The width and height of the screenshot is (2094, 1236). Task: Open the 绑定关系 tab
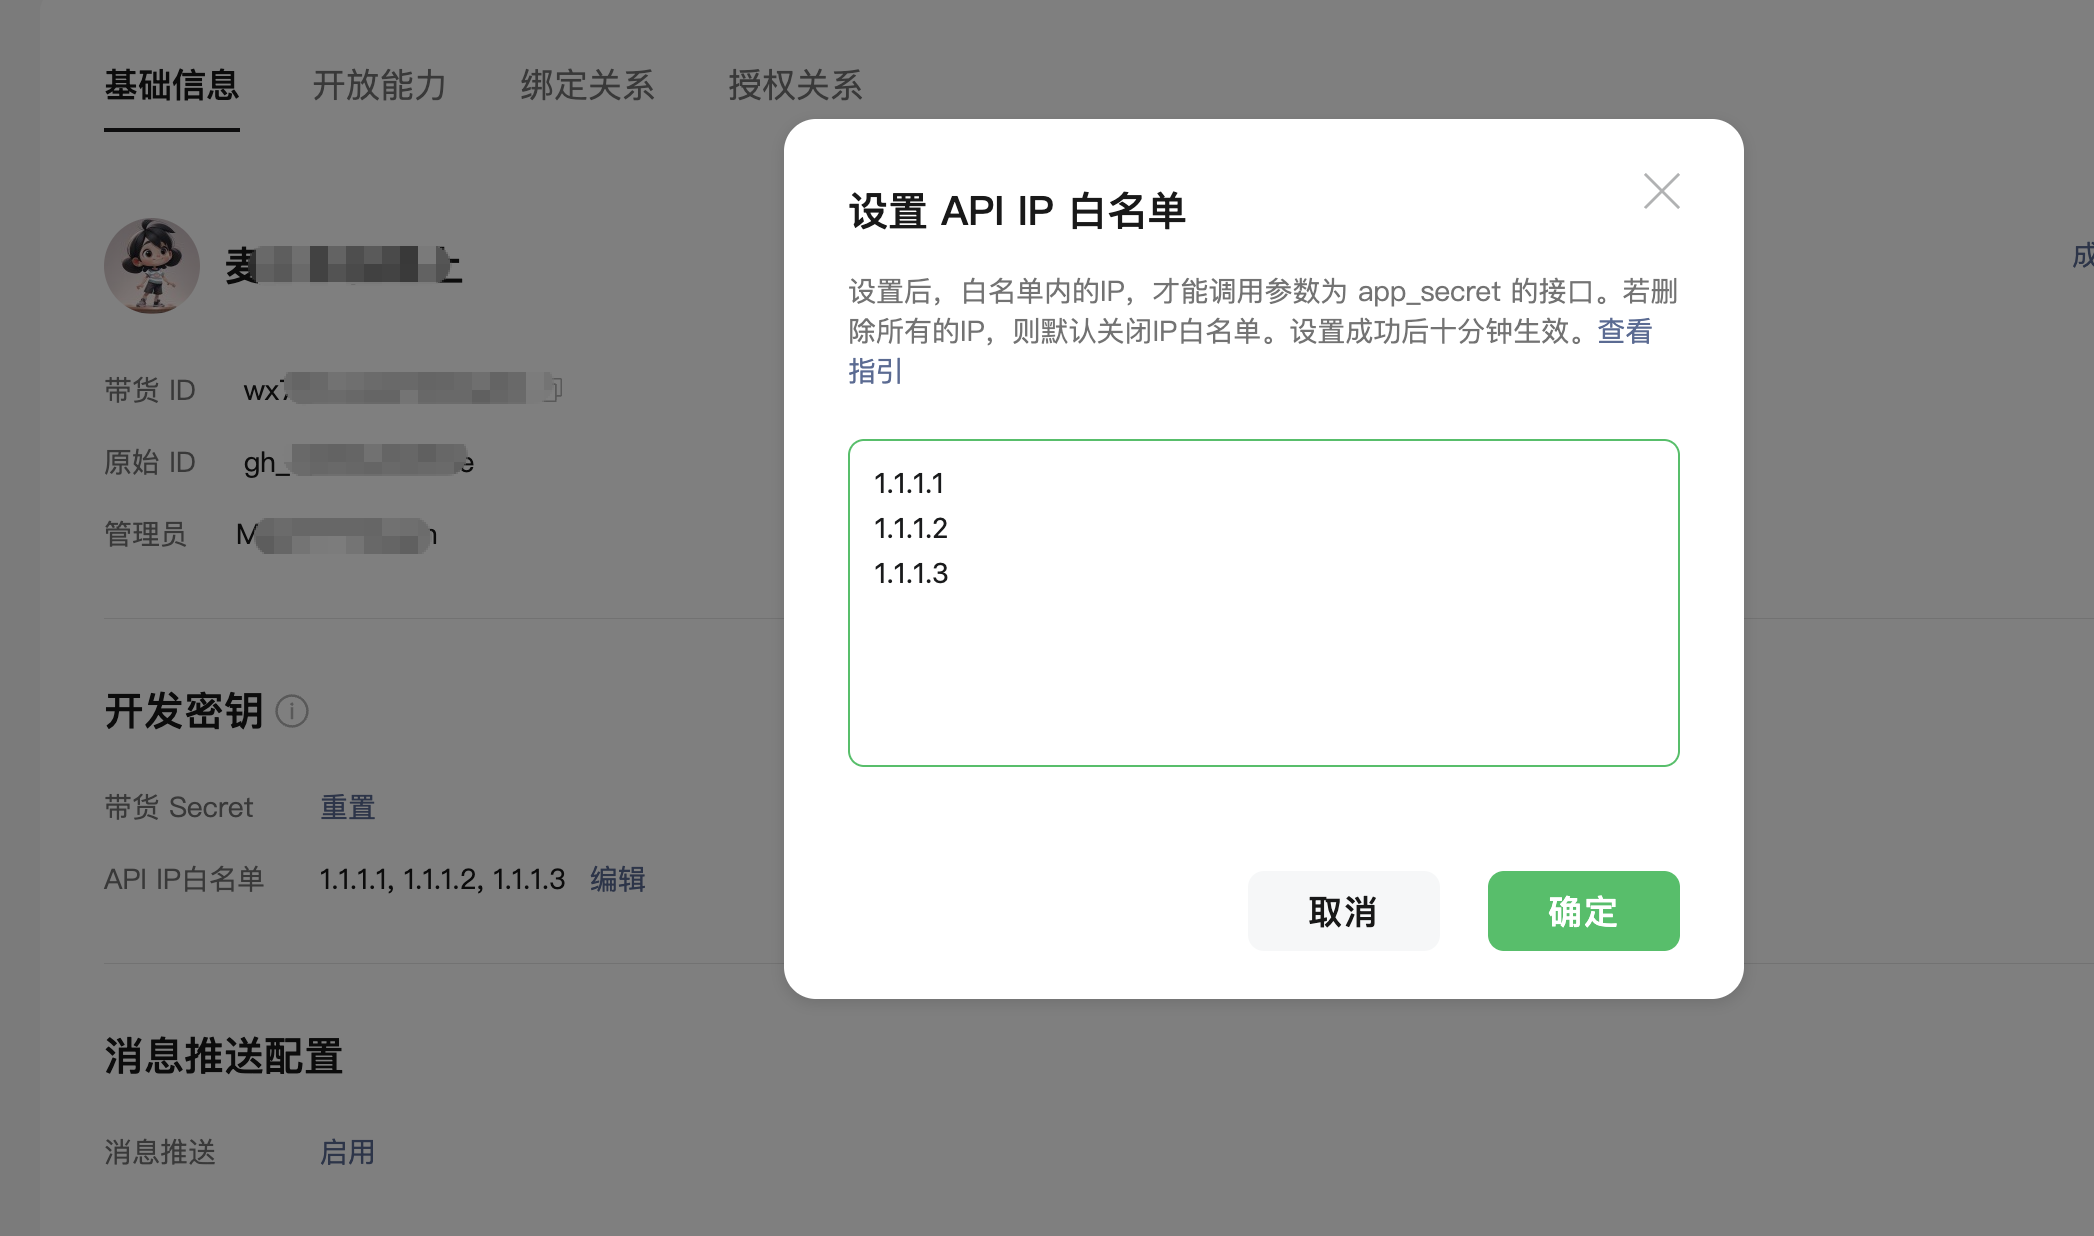click(587, 86)
